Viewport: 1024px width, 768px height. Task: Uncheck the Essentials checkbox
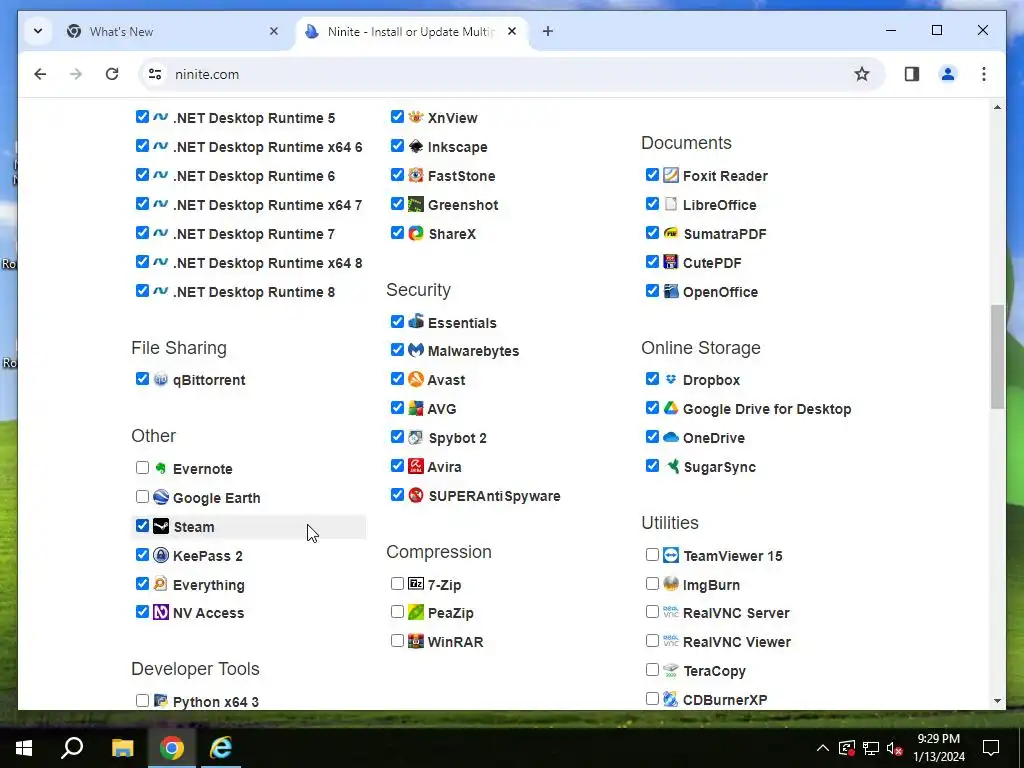pos(397,321)
